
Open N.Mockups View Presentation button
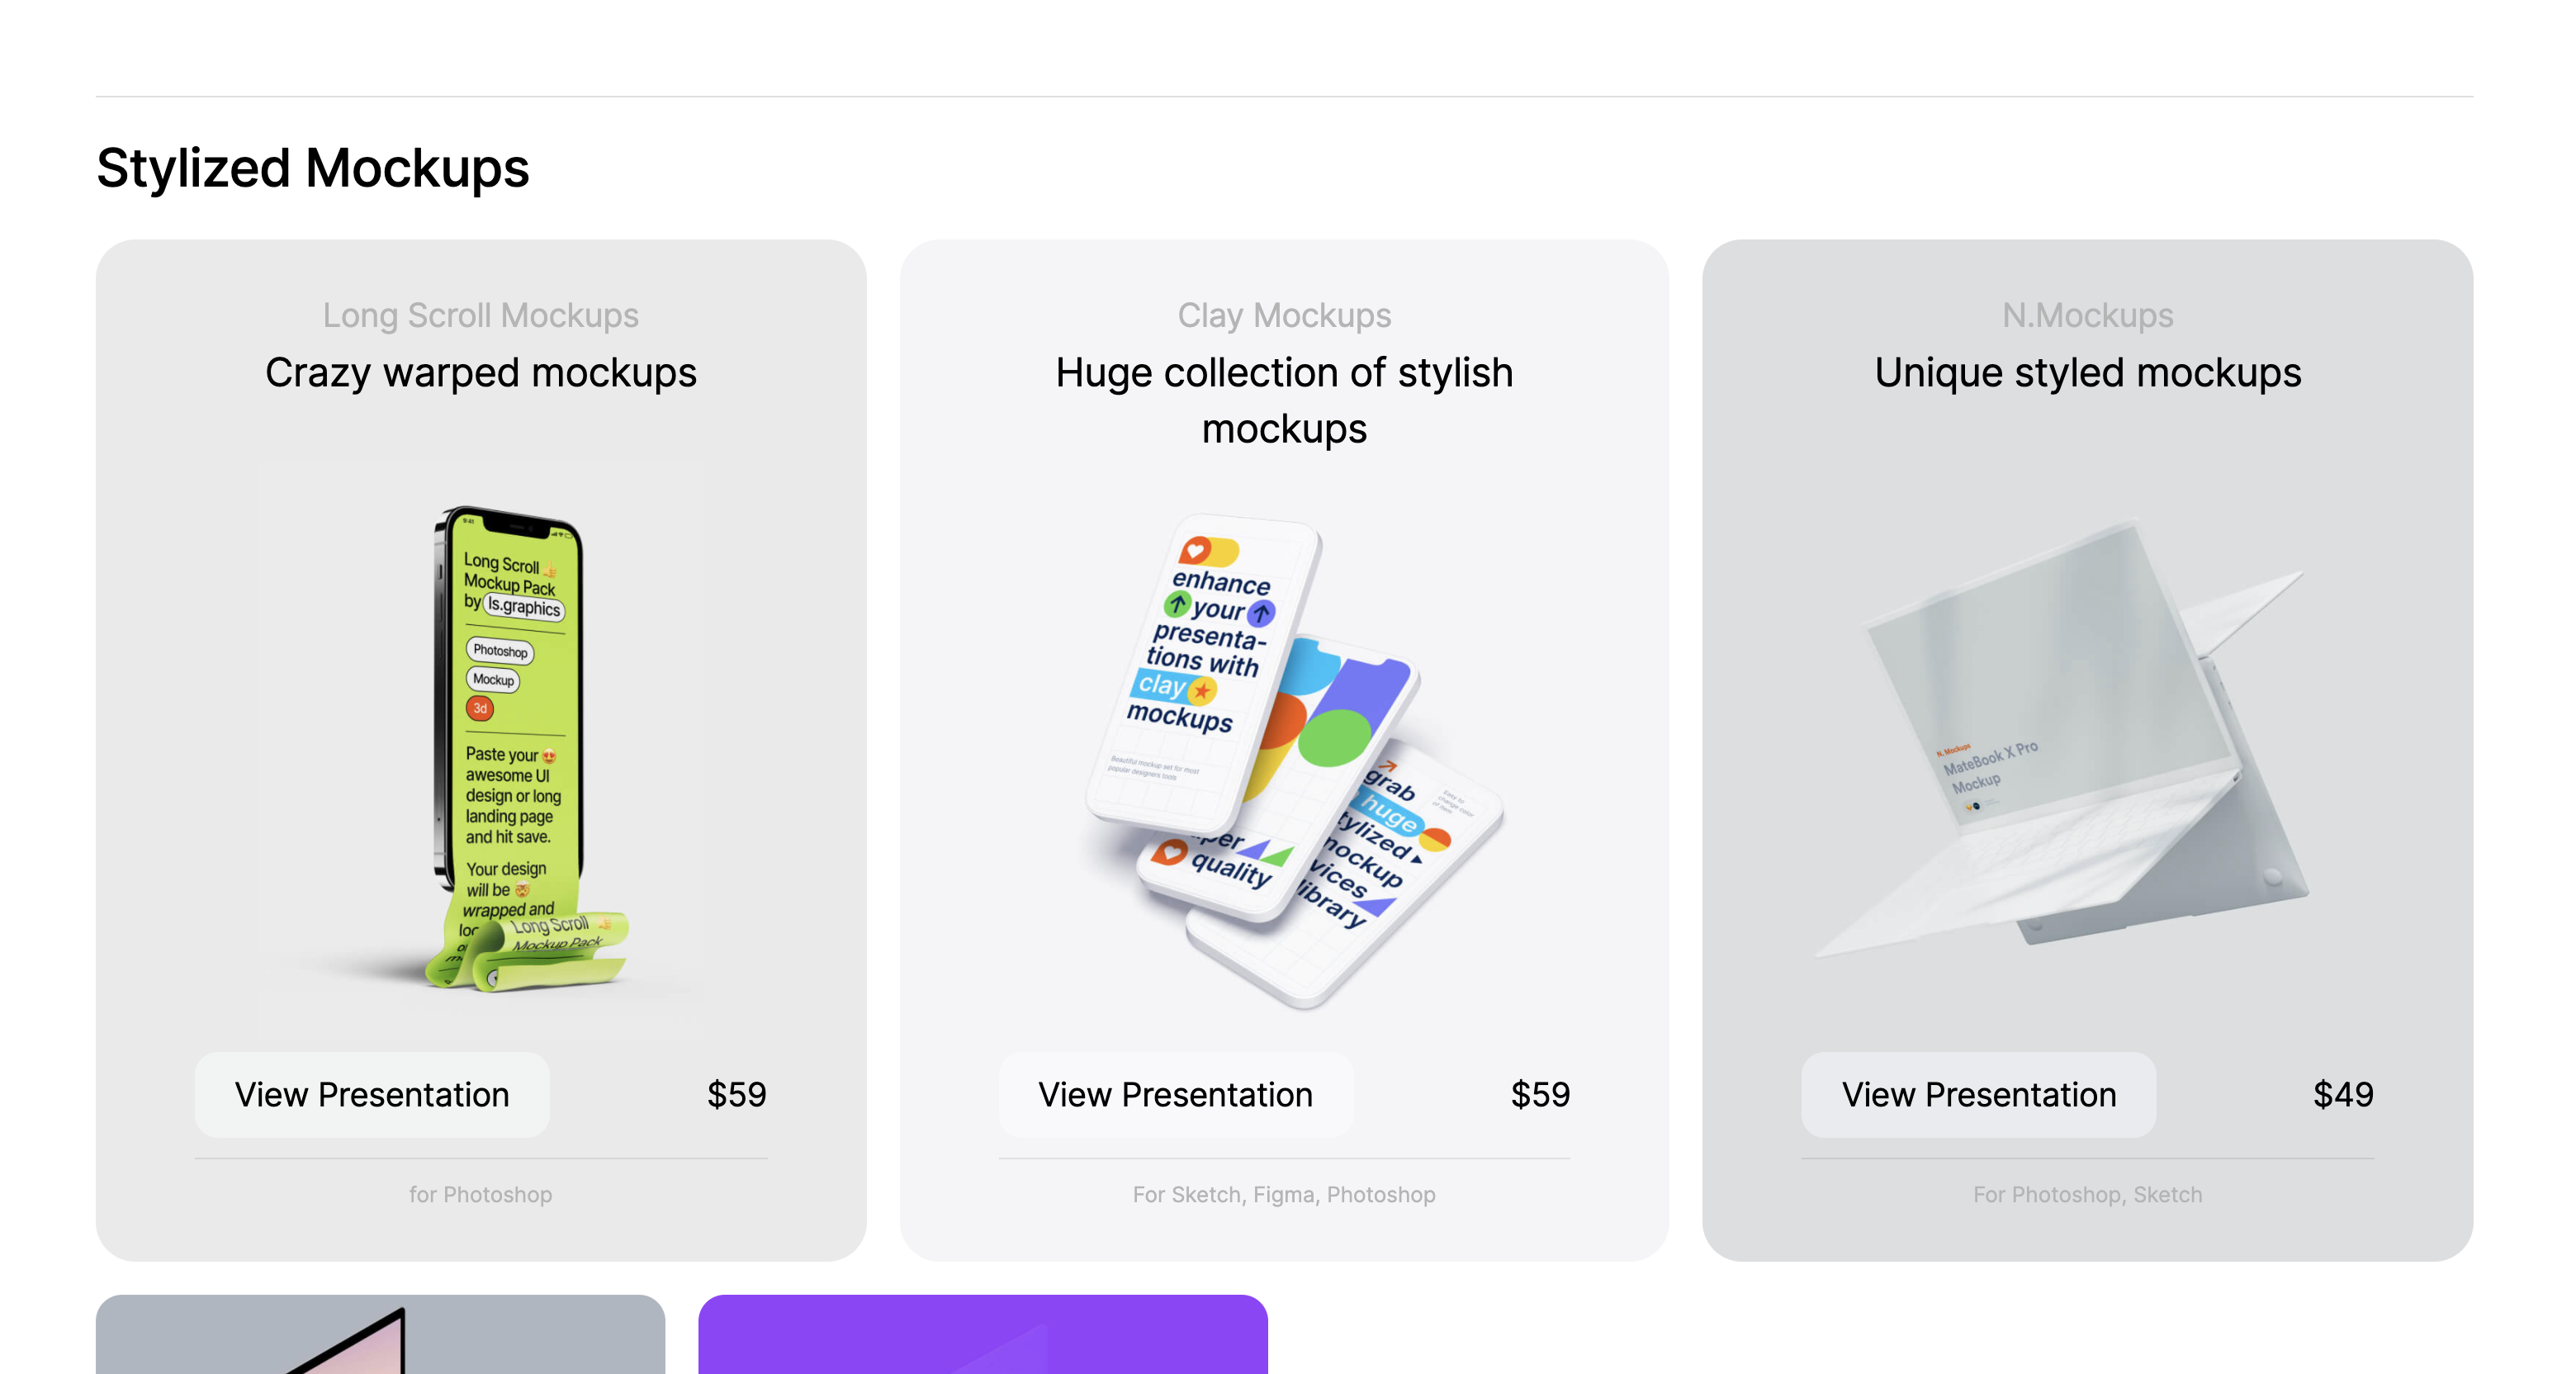pyautogui.click(x=1978, y=1094)
